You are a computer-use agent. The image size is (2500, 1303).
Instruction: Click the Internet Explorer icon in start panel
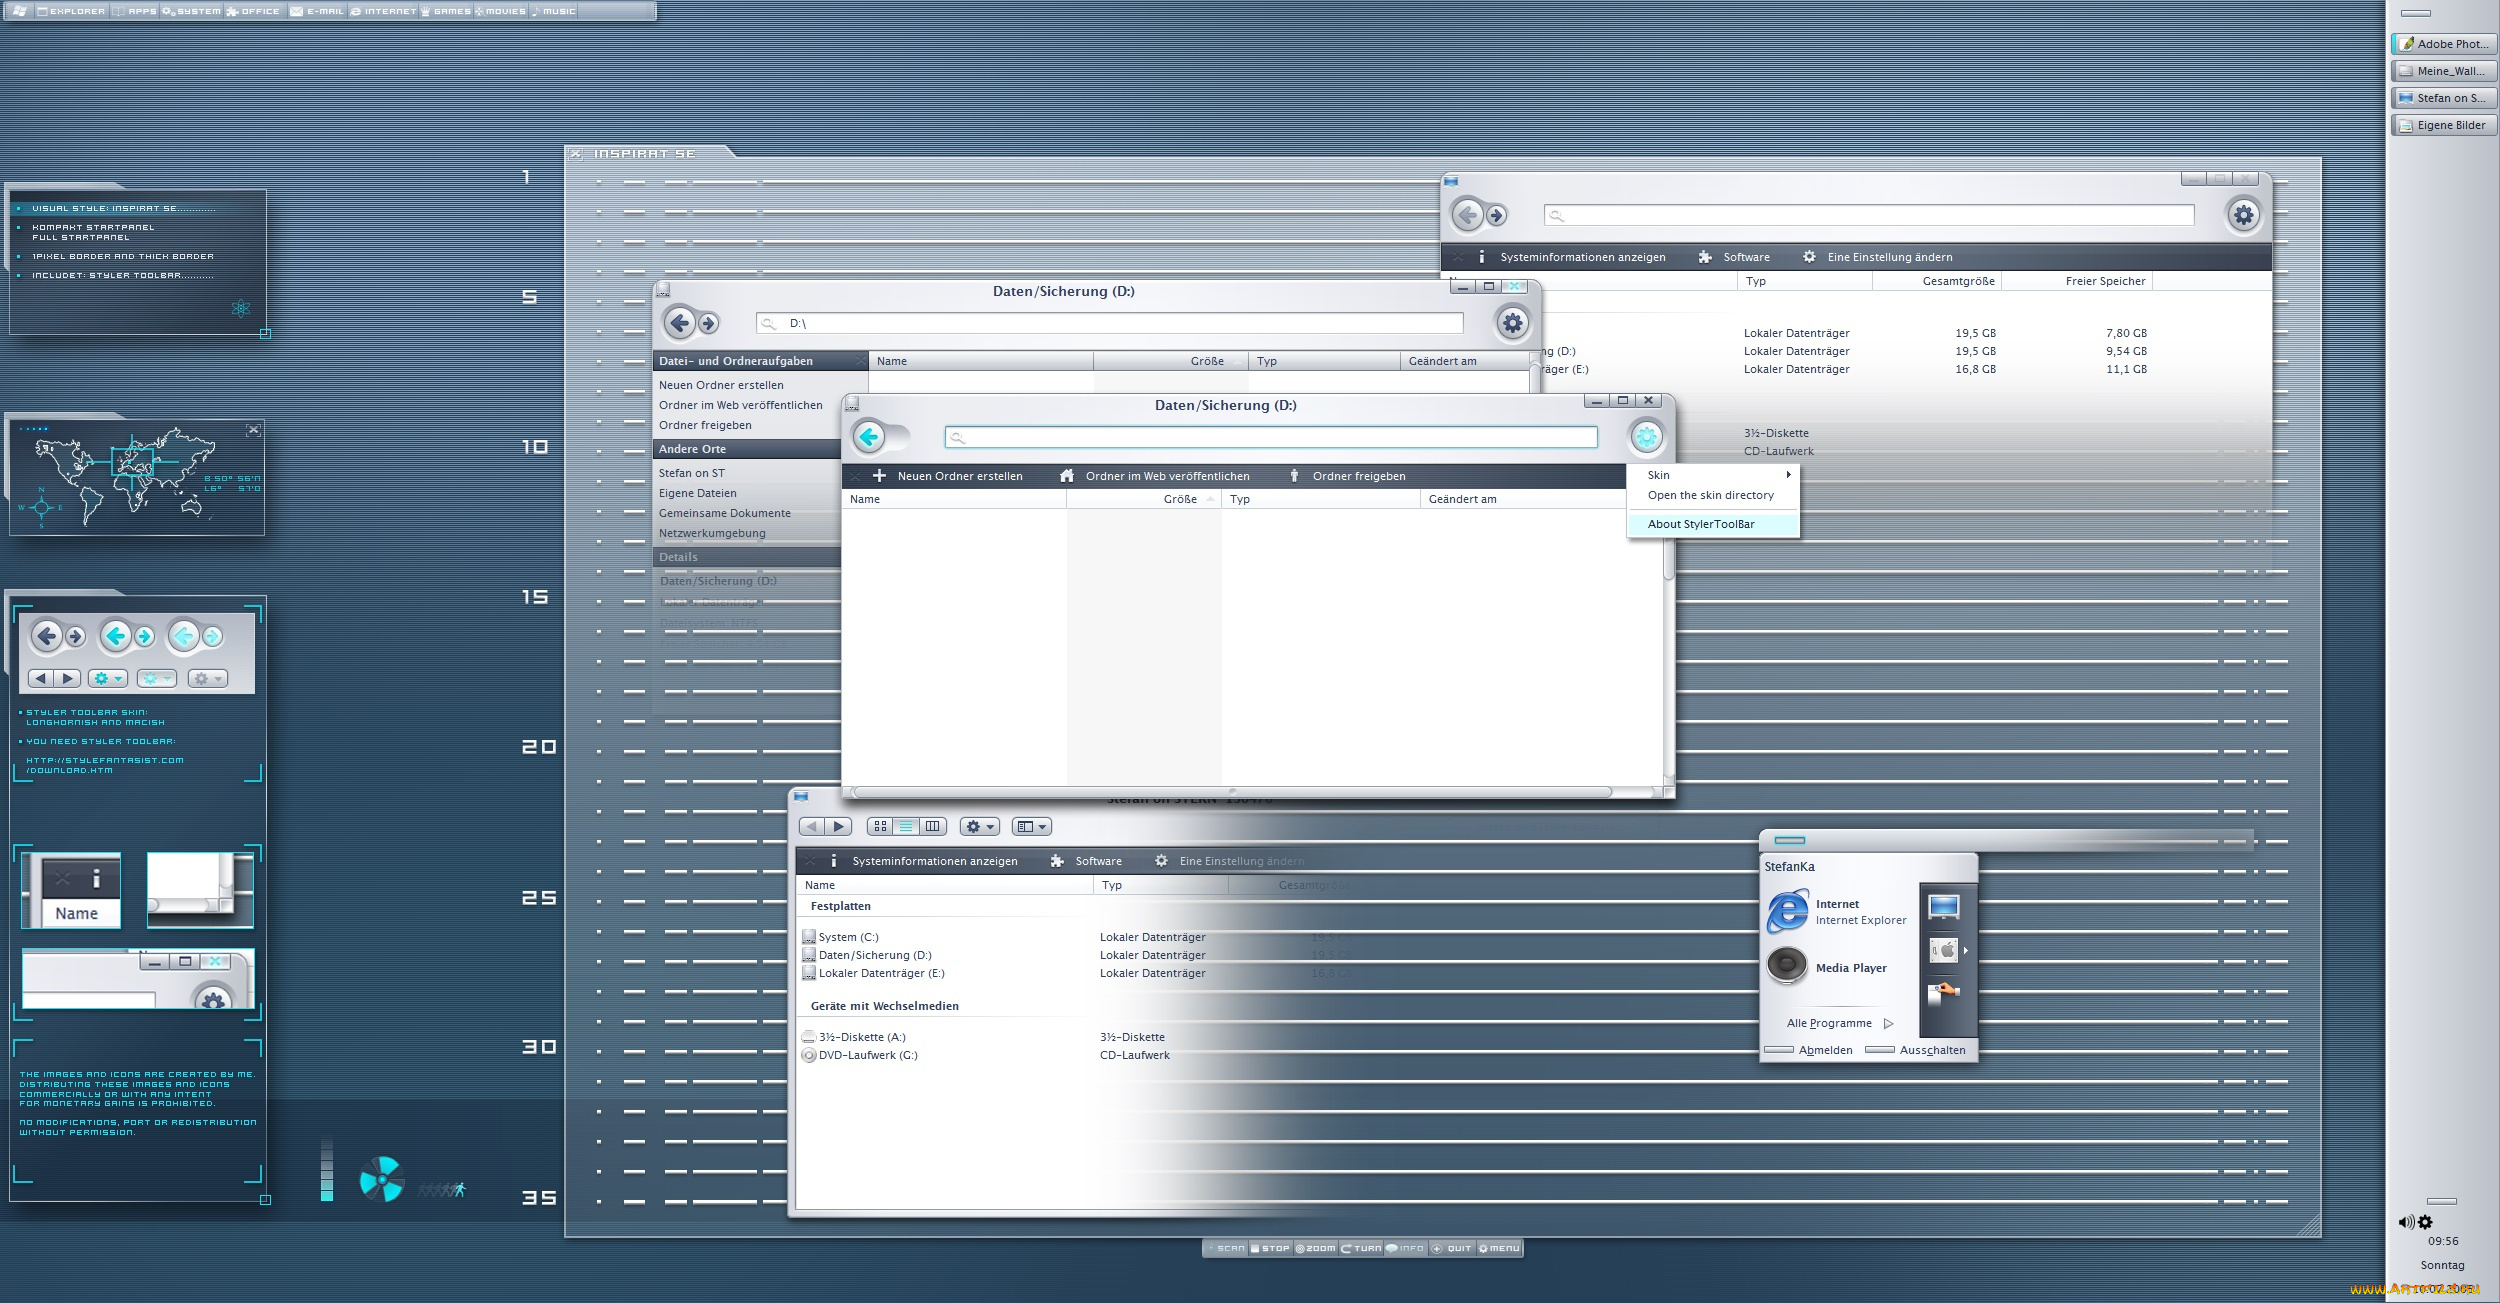click(1787, 911)
